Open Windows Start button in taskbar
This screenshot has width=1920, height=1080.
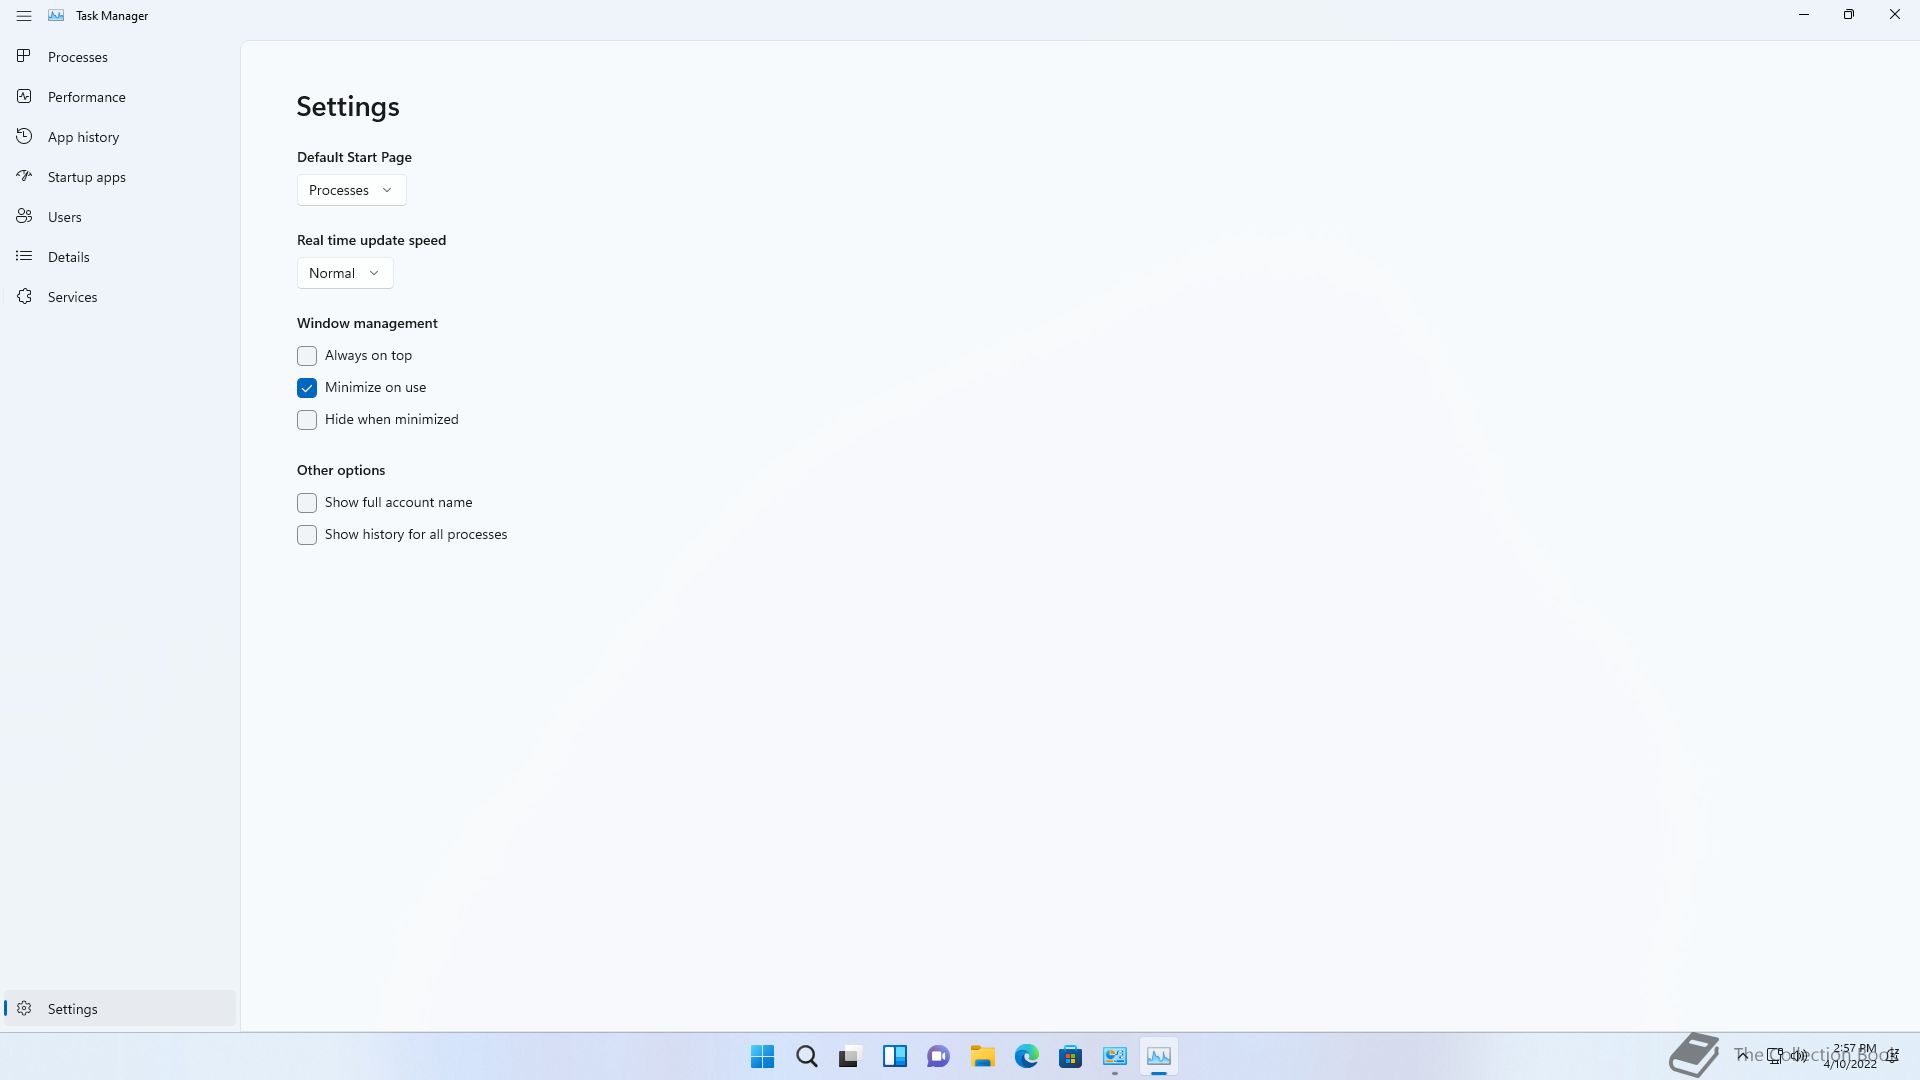[x=762, y=1057]
